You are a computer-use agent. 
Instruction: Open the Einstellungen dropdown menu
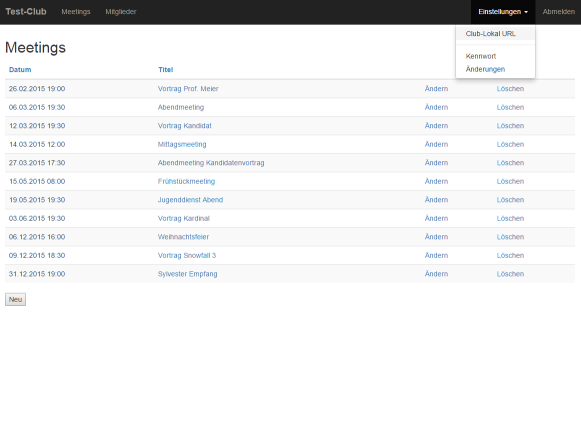tap(503, 12)
